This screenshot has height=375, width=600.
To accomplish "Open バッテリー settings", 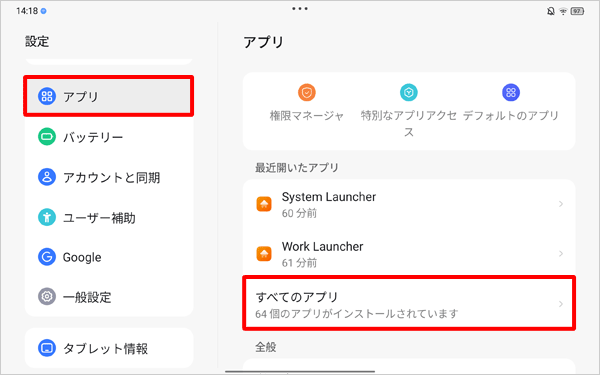I will (109, 137).
